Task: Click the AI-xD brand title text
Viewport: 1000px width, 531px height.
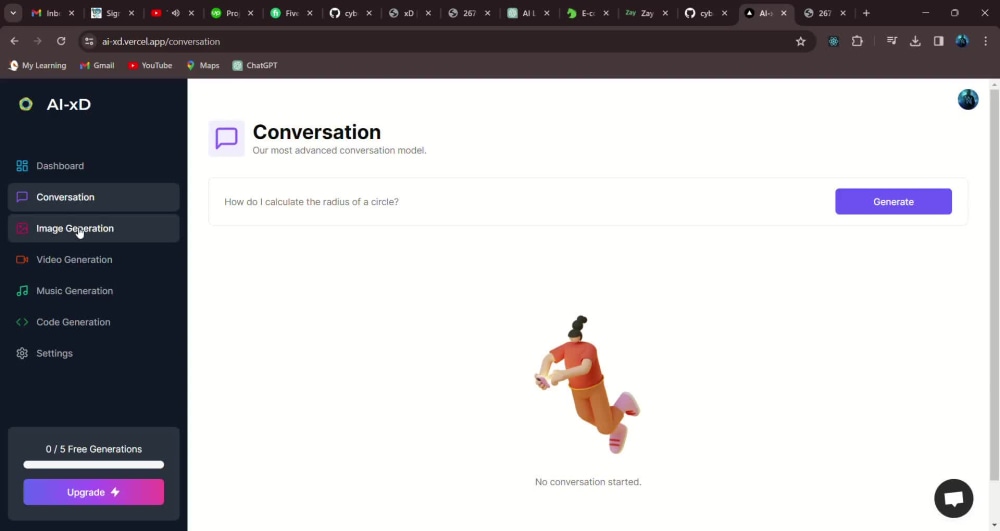Action: coord(69,105)
